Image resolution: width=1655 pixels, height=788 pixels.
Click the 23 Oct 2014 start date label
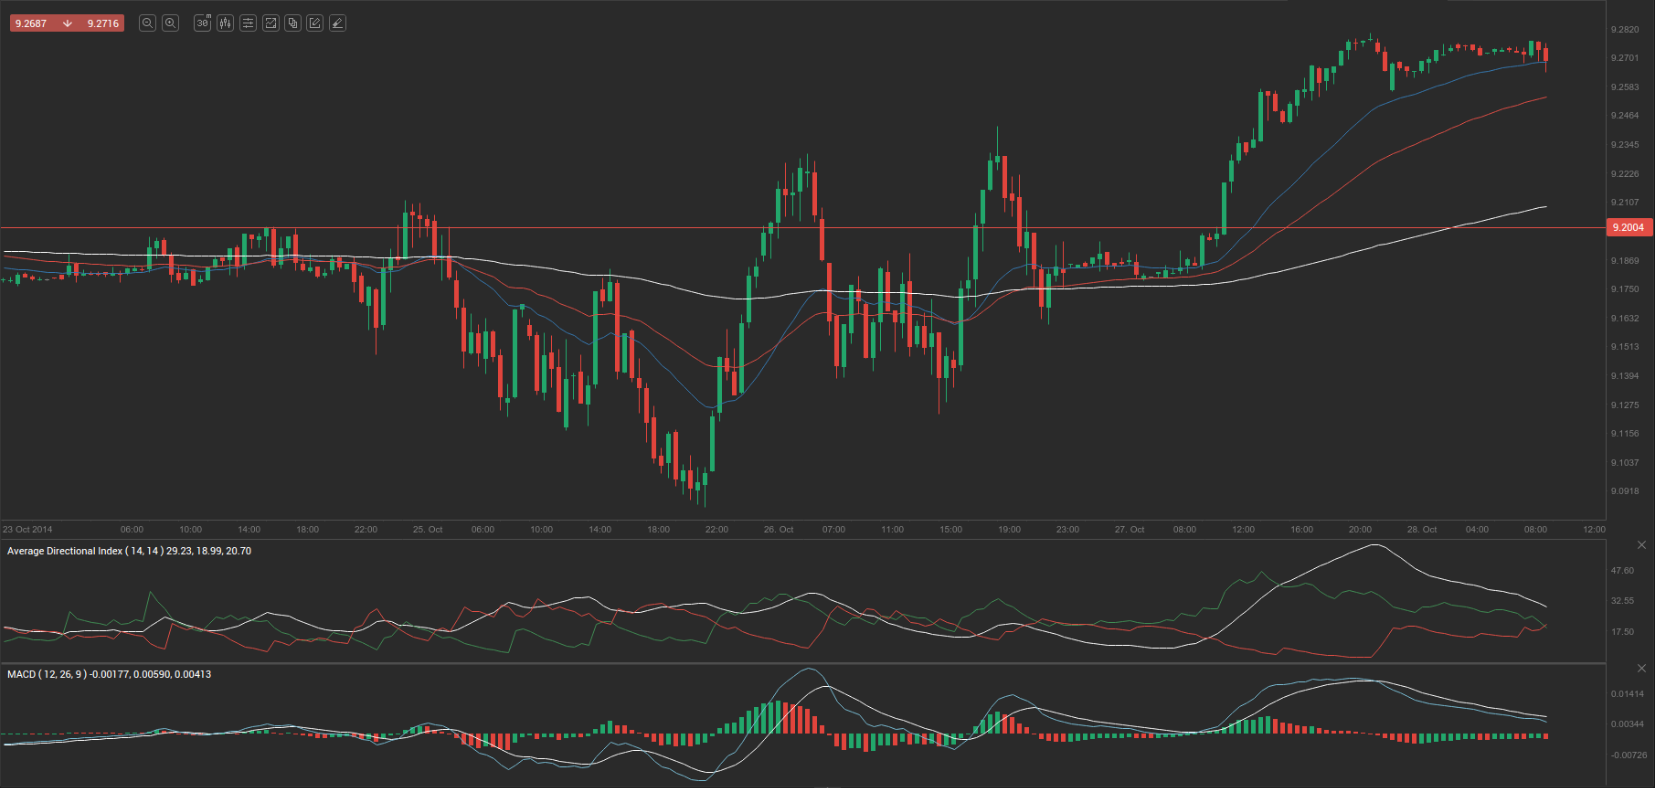[x=28, y=530]
